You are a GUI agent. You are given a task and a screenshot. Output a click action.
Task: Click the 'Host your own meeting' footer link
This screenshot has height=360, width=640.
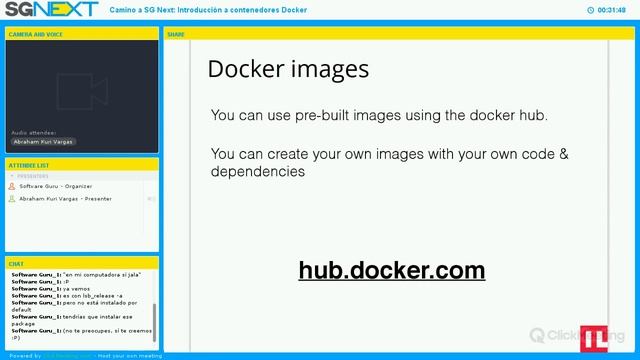pos(130,356)
